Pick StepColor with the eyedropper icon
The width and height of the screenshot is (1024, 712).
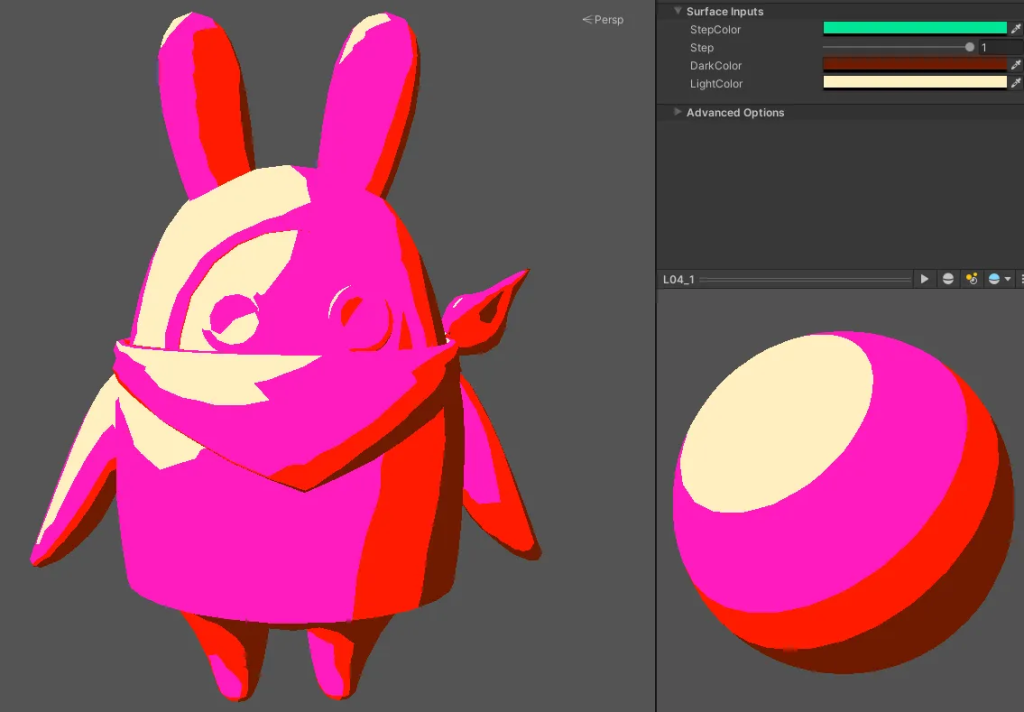pyautogui.click(x=1016, y=29)
